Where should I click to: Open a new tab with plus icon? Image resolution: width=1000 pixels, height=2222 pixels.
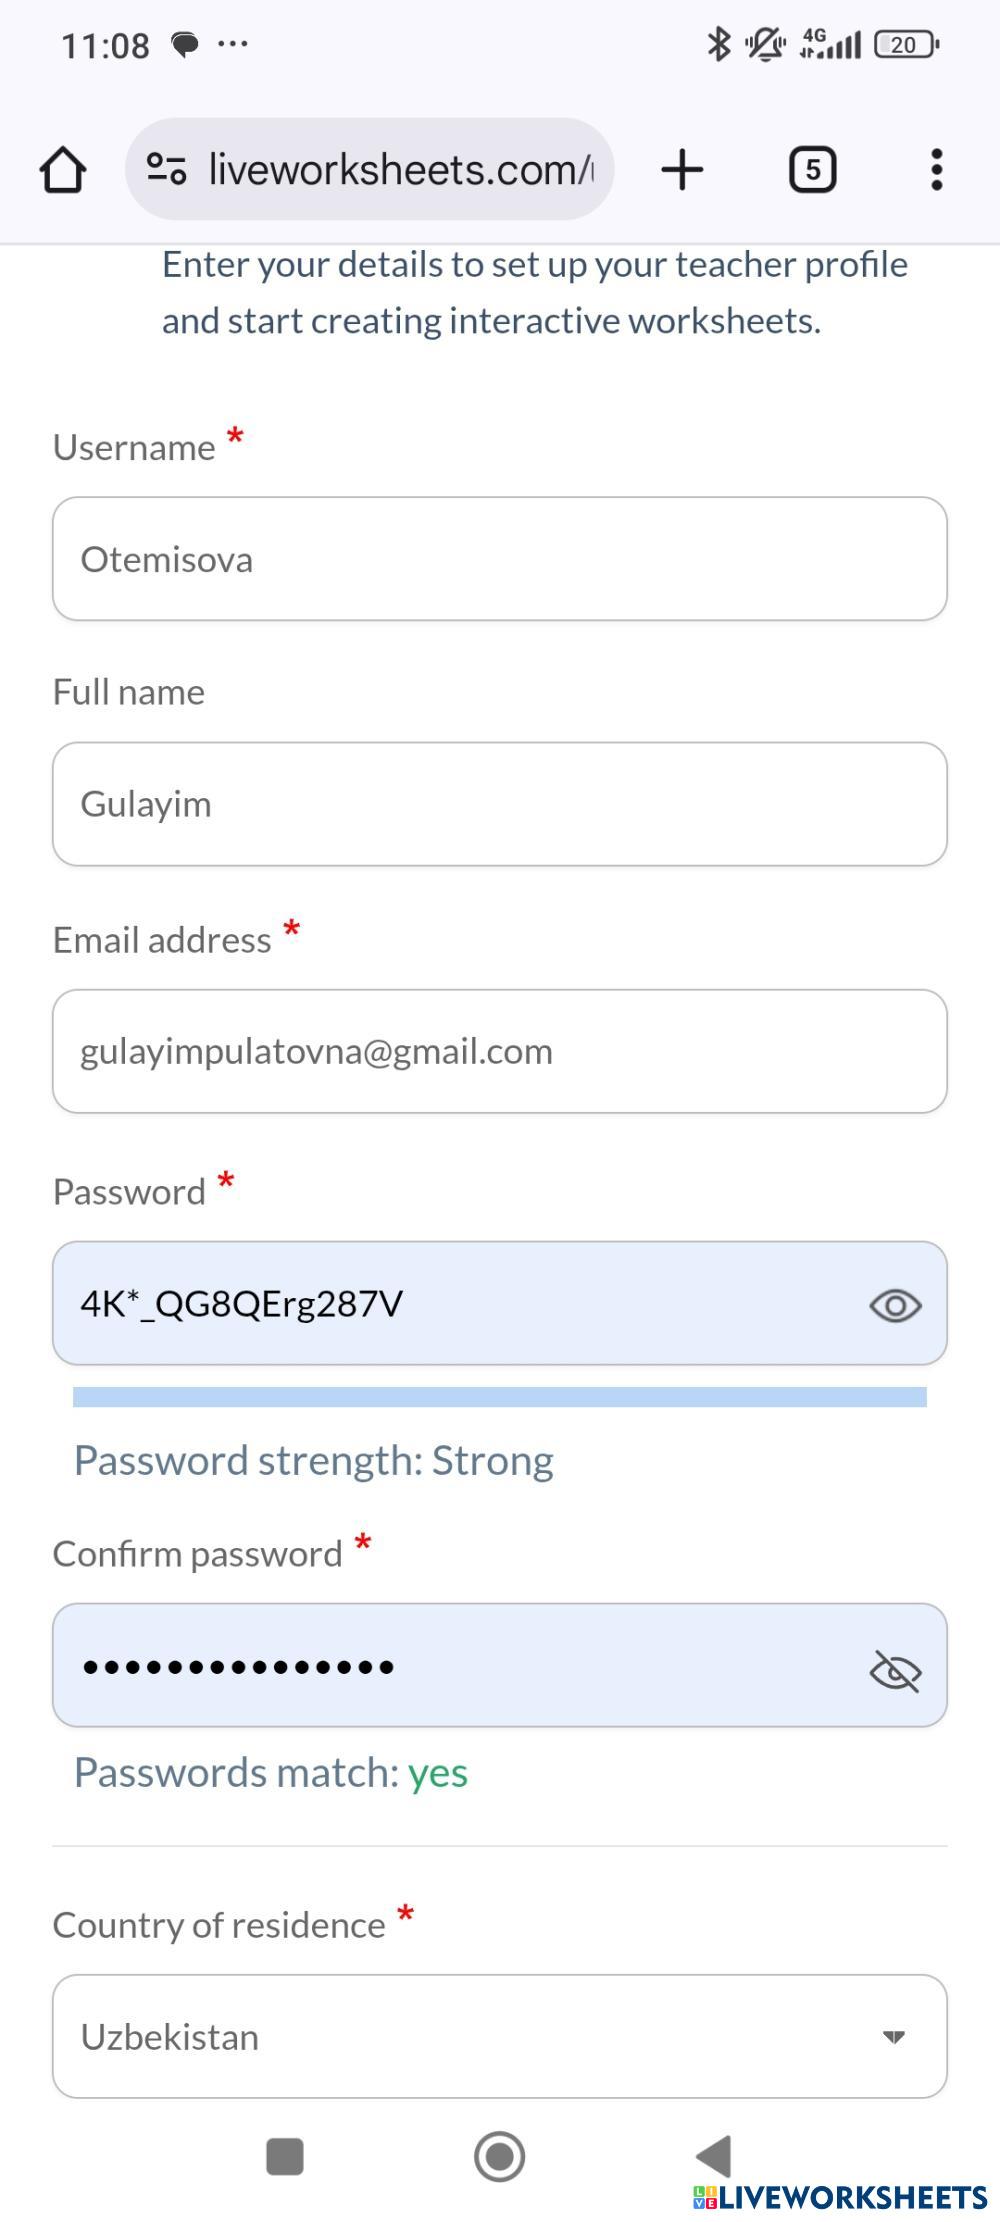[x=682, y=169]
